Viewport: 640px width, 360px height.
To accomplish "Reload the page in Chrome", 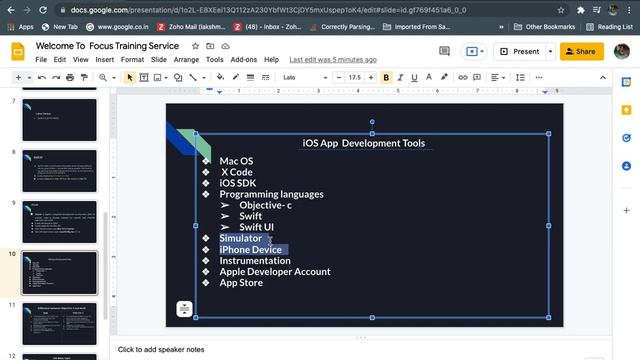I will click(x=43, y=10).
